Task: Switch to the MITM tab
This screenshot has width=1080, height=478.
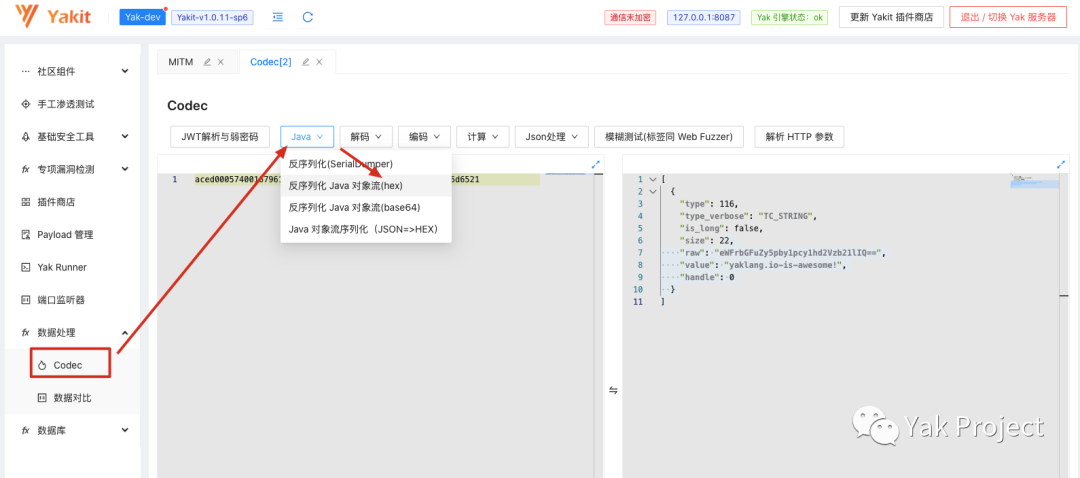Action: [x=181, y=62]
